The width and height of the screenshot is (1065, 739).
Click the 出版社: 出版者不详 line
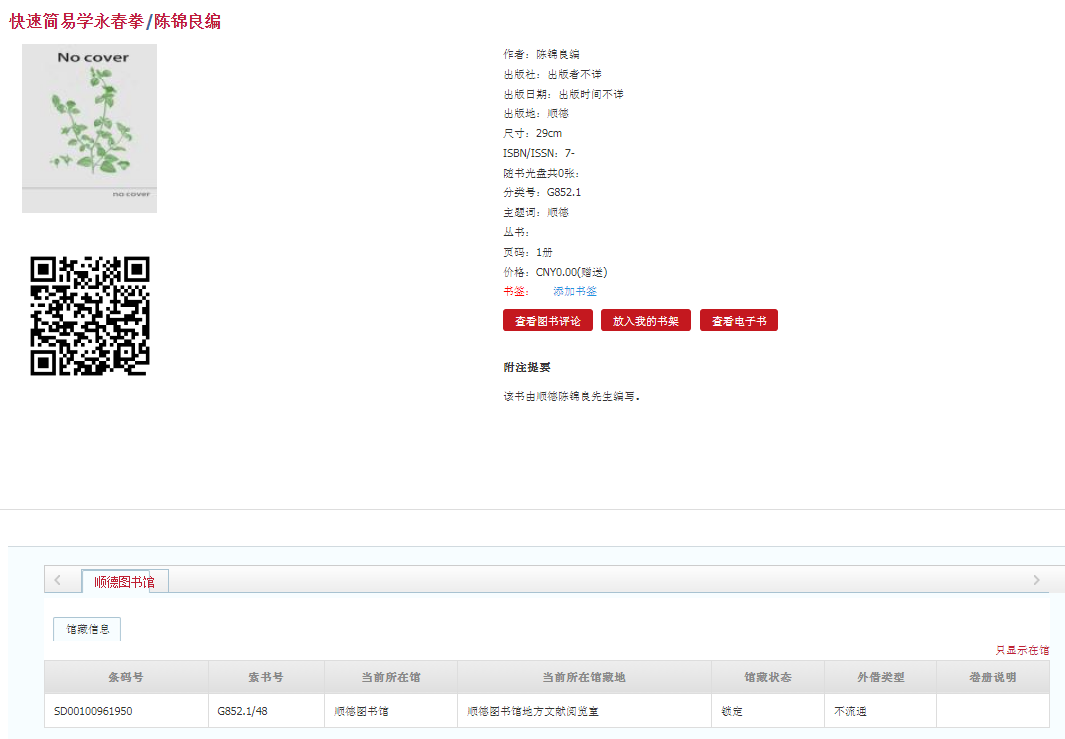552,74
